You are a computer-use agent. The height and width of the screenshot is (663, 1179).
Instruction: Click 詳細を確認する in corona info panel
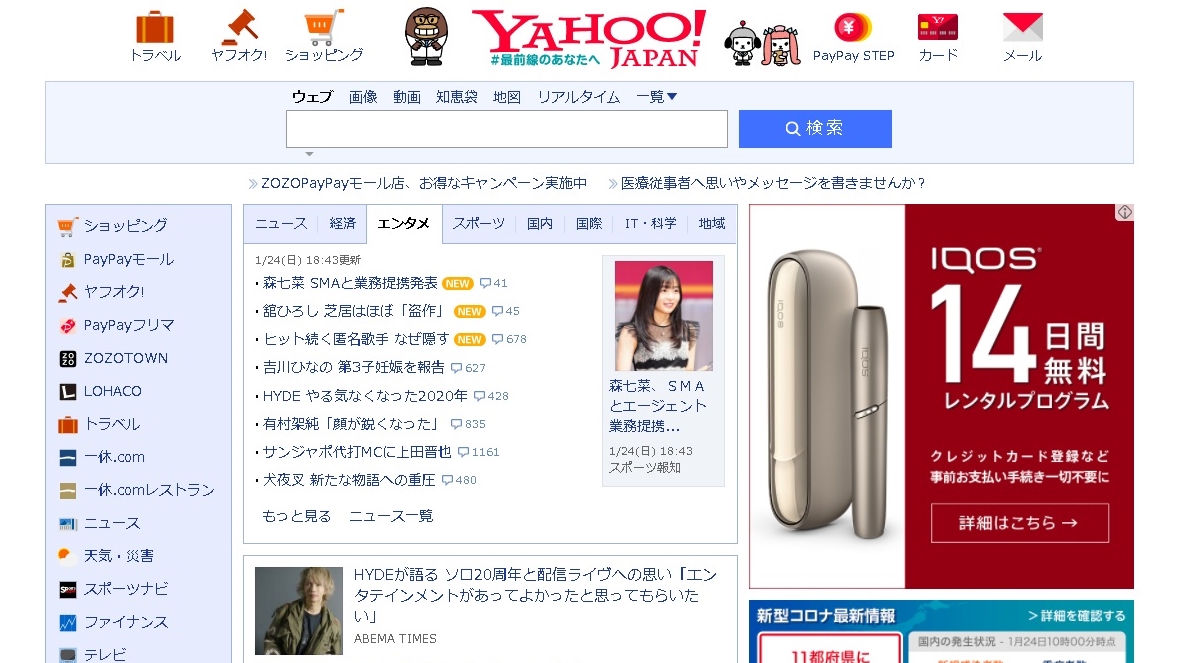click(1077, 616)
